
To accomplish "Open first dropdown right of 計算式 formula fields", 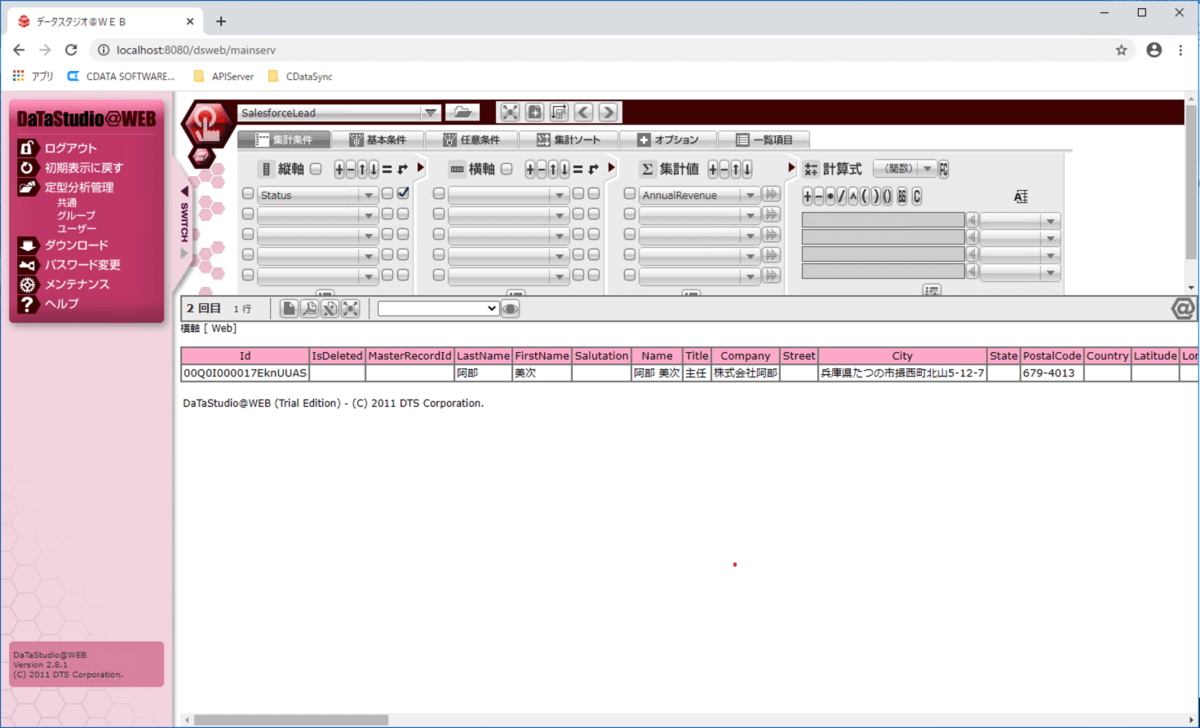I will [1020, 220].
